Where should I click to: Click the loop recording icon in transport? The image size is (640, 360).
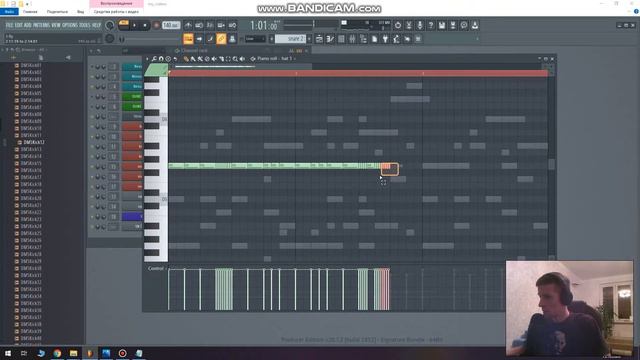click(x=232, y=25)
